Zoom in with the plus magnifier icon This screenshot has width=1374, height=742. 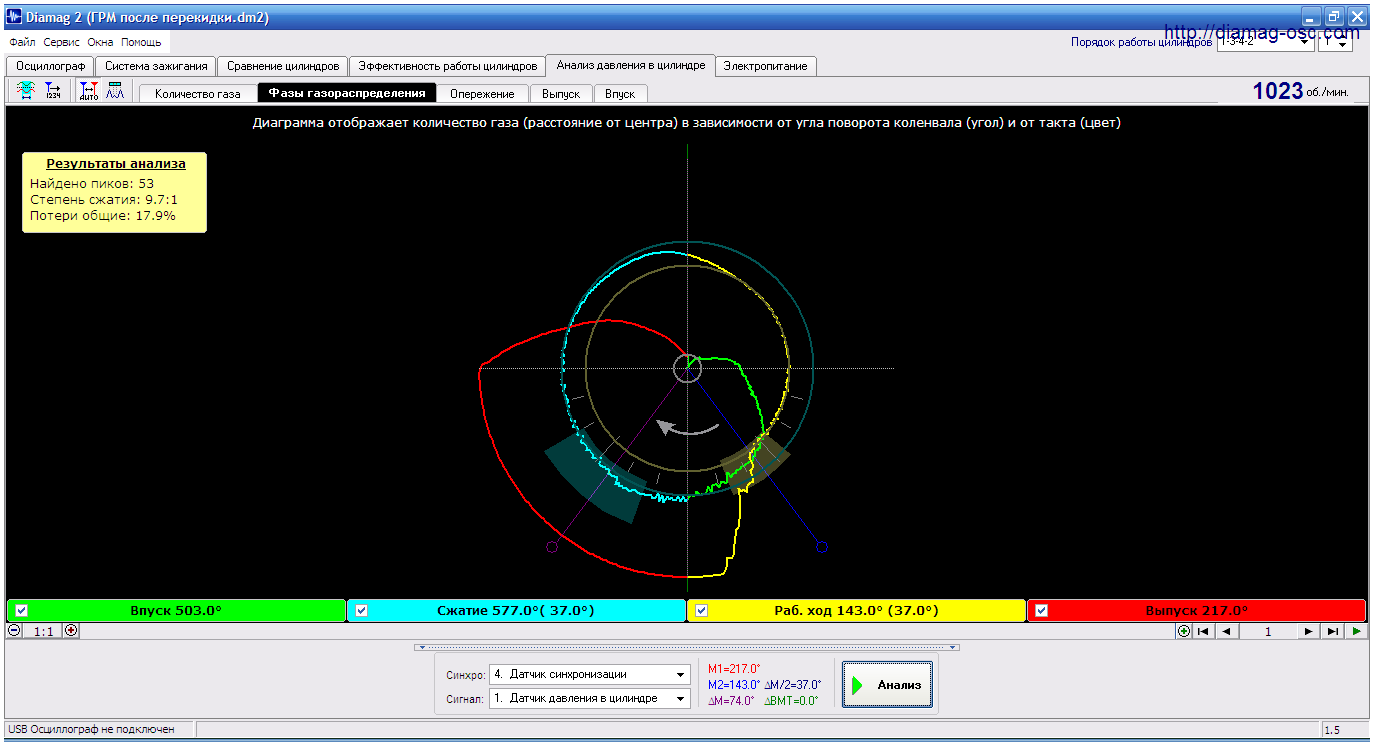click(71, 631)
